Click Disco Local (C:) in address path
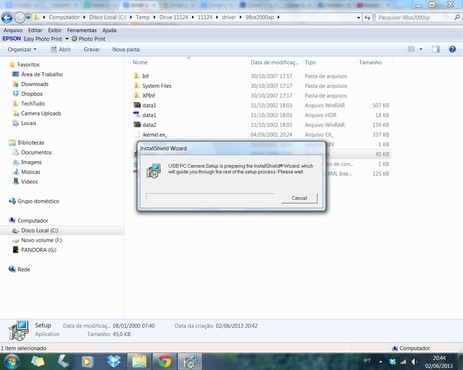Image resolution: width=463 pixels, height=370 pixels. click(x=107, y=17)
